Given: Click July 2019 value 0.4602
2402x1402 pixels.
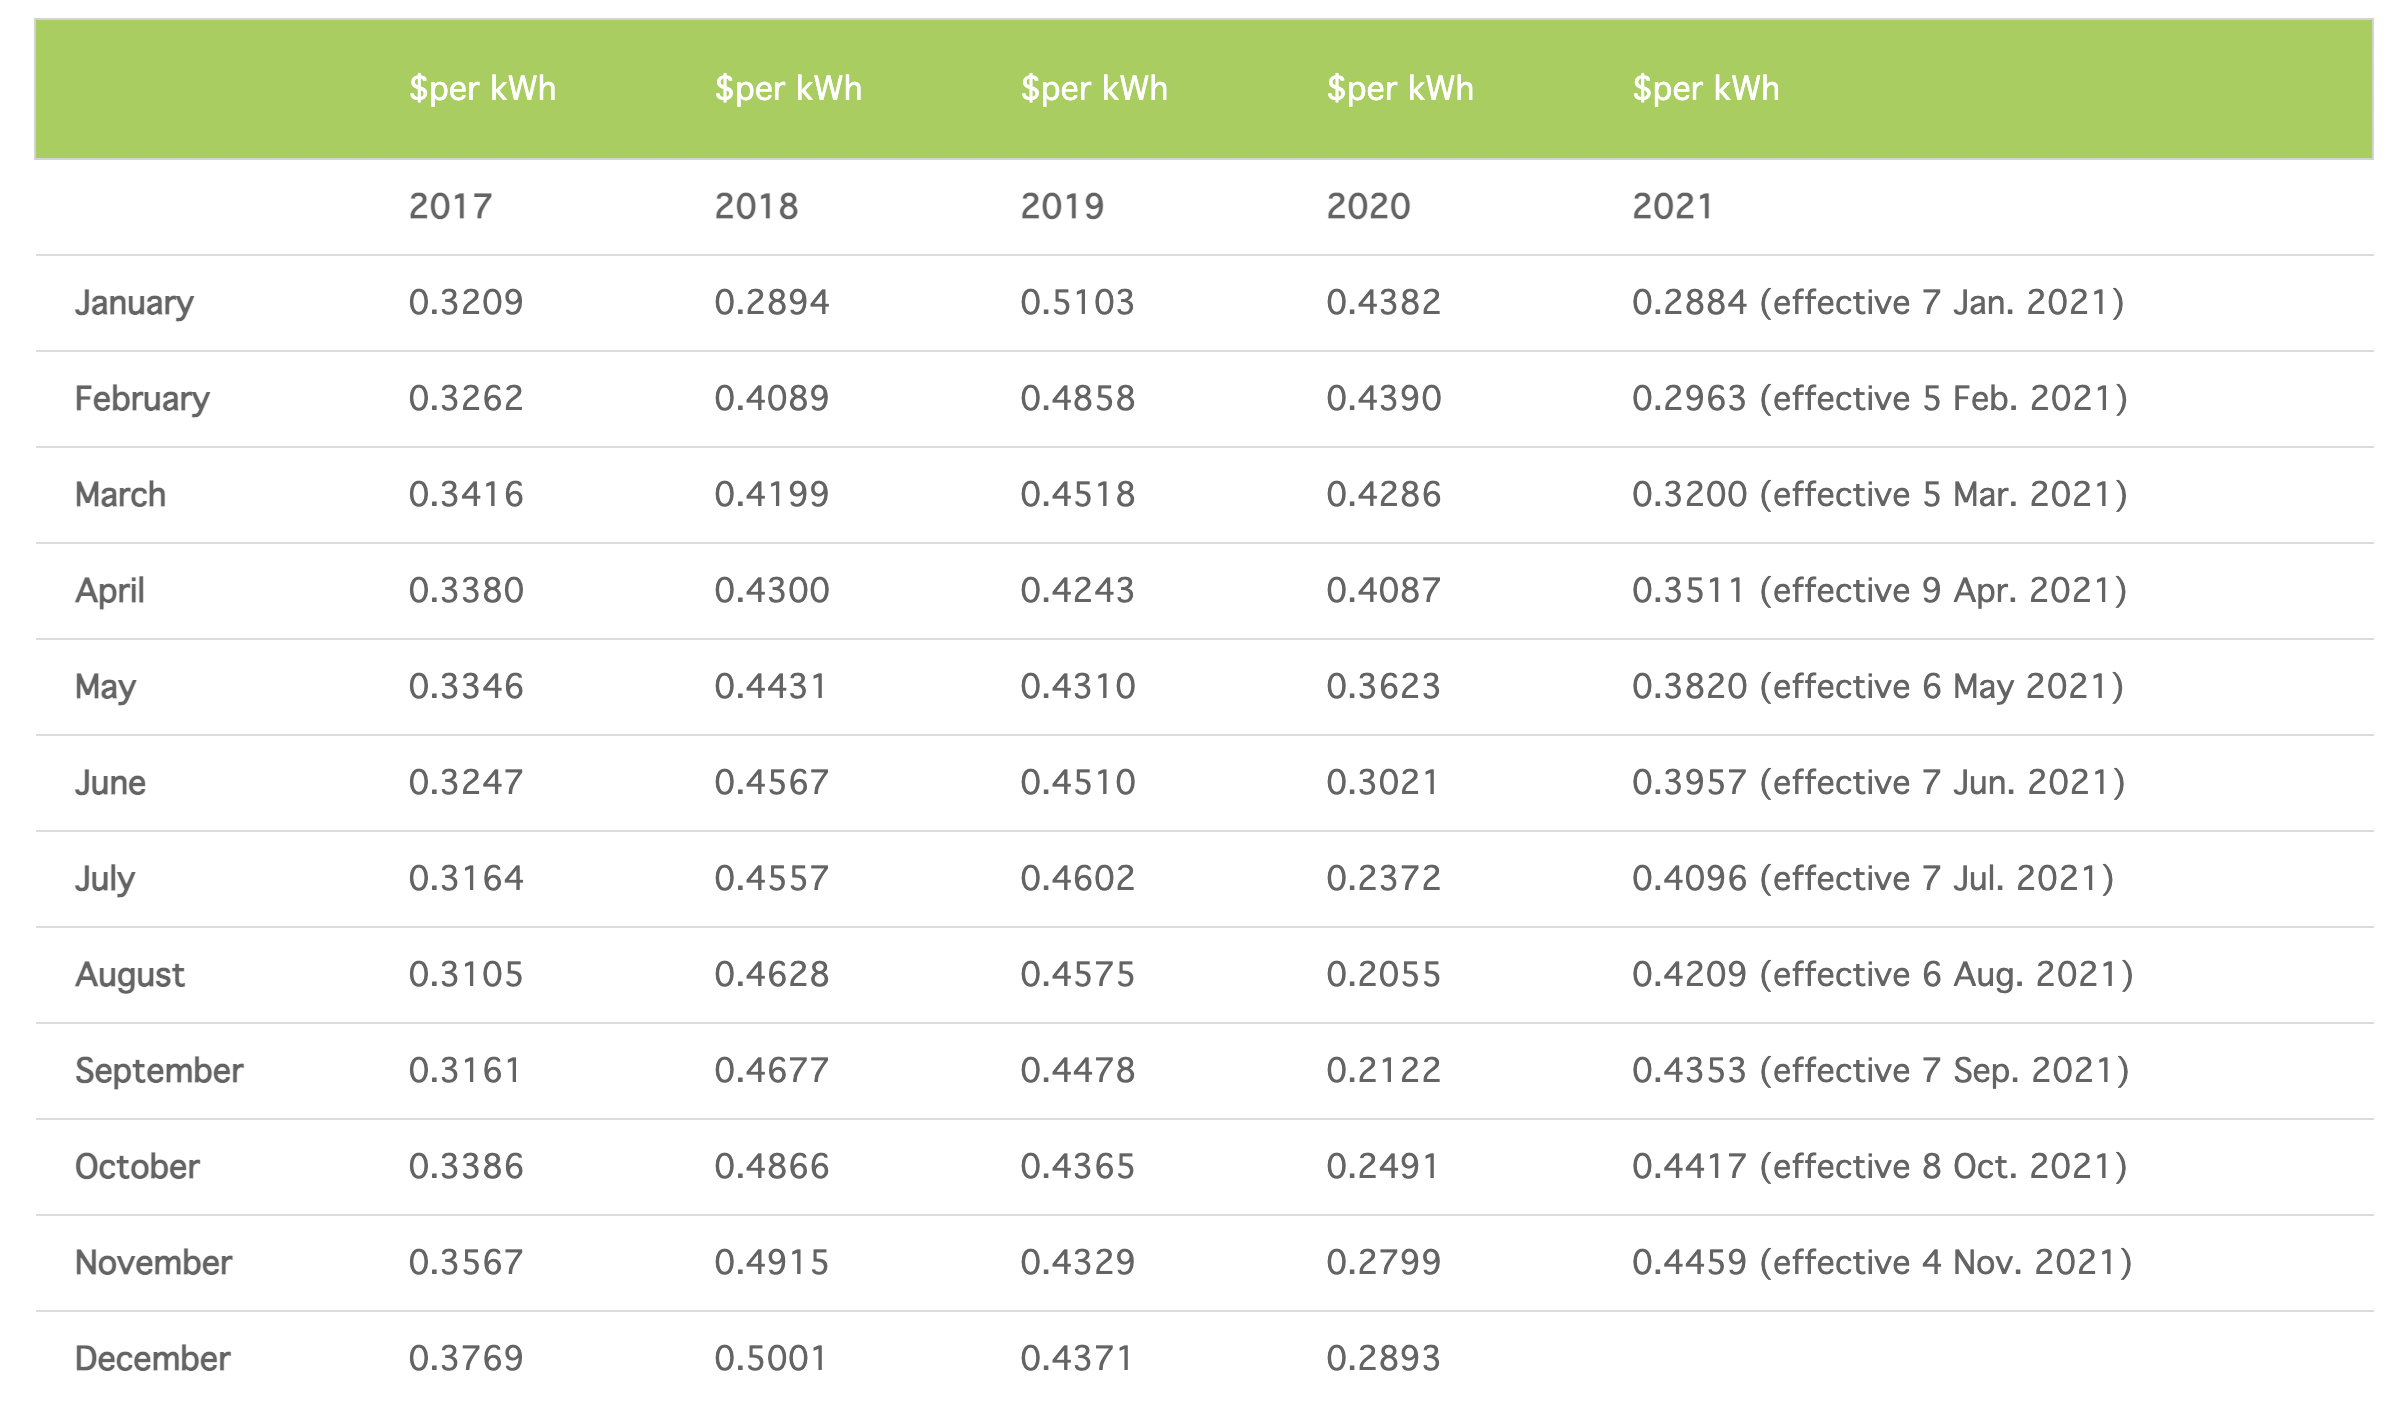Looking at the screenshot, I should pos(1077,878).
